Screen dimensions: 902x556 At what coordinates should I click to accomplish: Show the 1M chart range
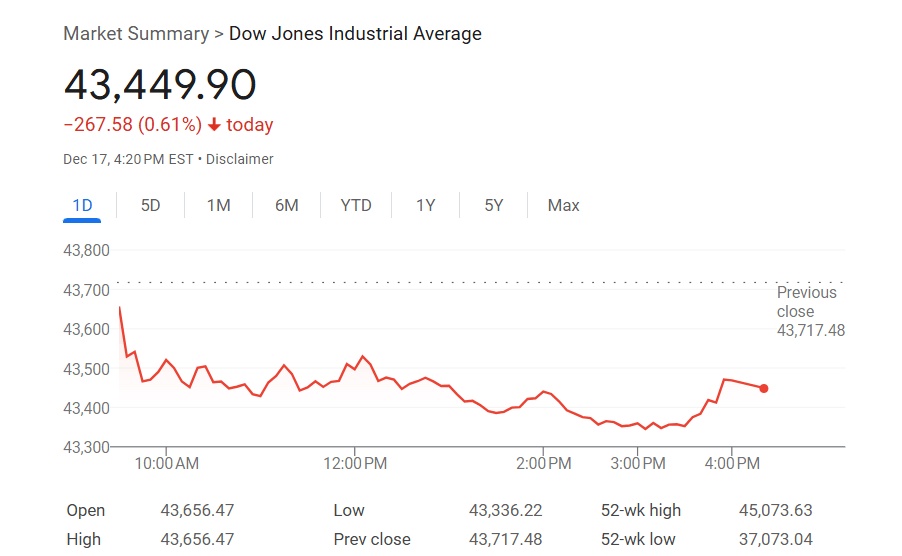pyautogui.click(x=218, y=205)
